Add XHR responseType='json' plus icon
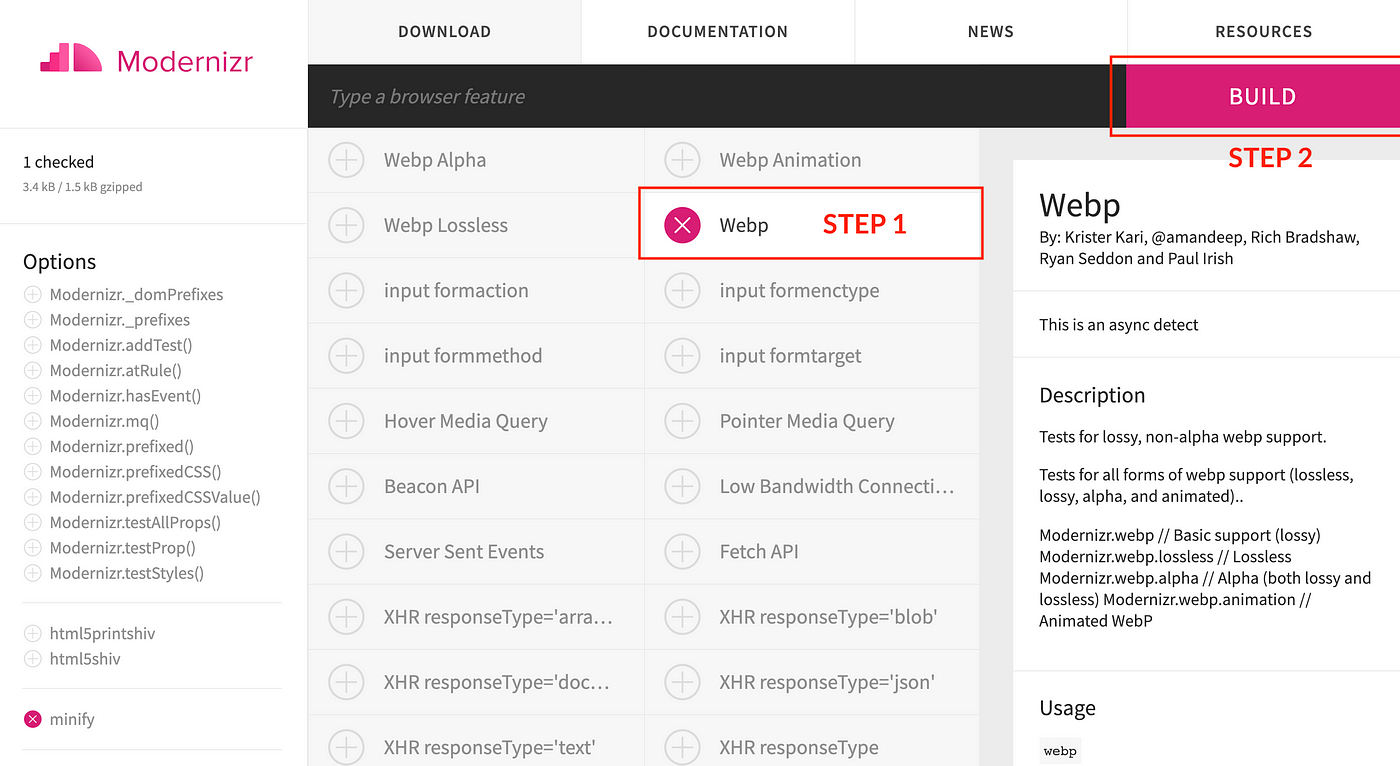1400x766 pixels. (682, 683)
